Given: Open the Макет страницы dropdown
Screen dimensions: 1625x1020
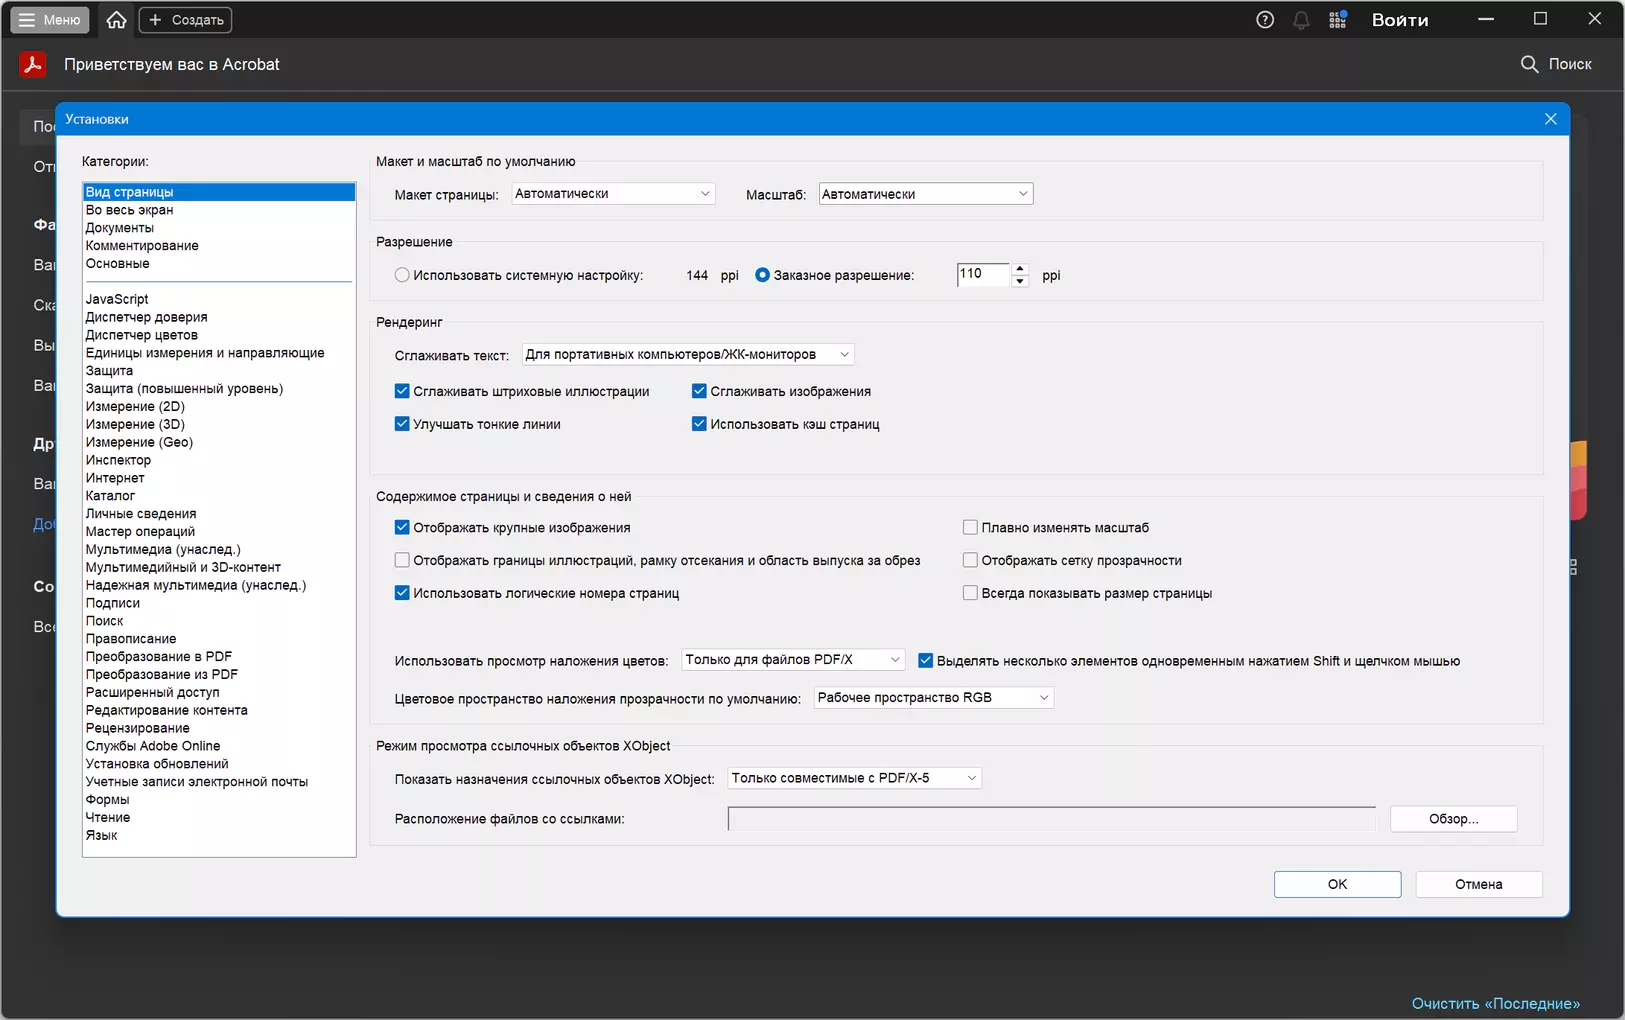Looking at the screenshot, I should (x=613, y=194).
